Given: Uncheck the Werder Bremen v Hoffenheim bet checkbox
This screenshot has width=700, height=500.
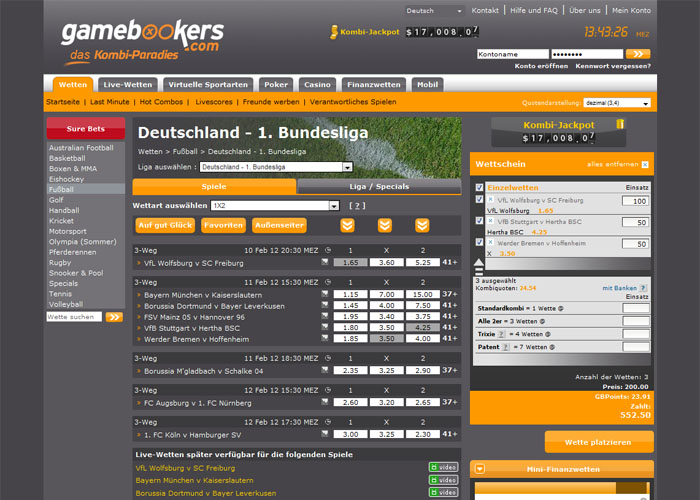Looking at the screenshot, I should pyautogui.click(x=479, y=242).
